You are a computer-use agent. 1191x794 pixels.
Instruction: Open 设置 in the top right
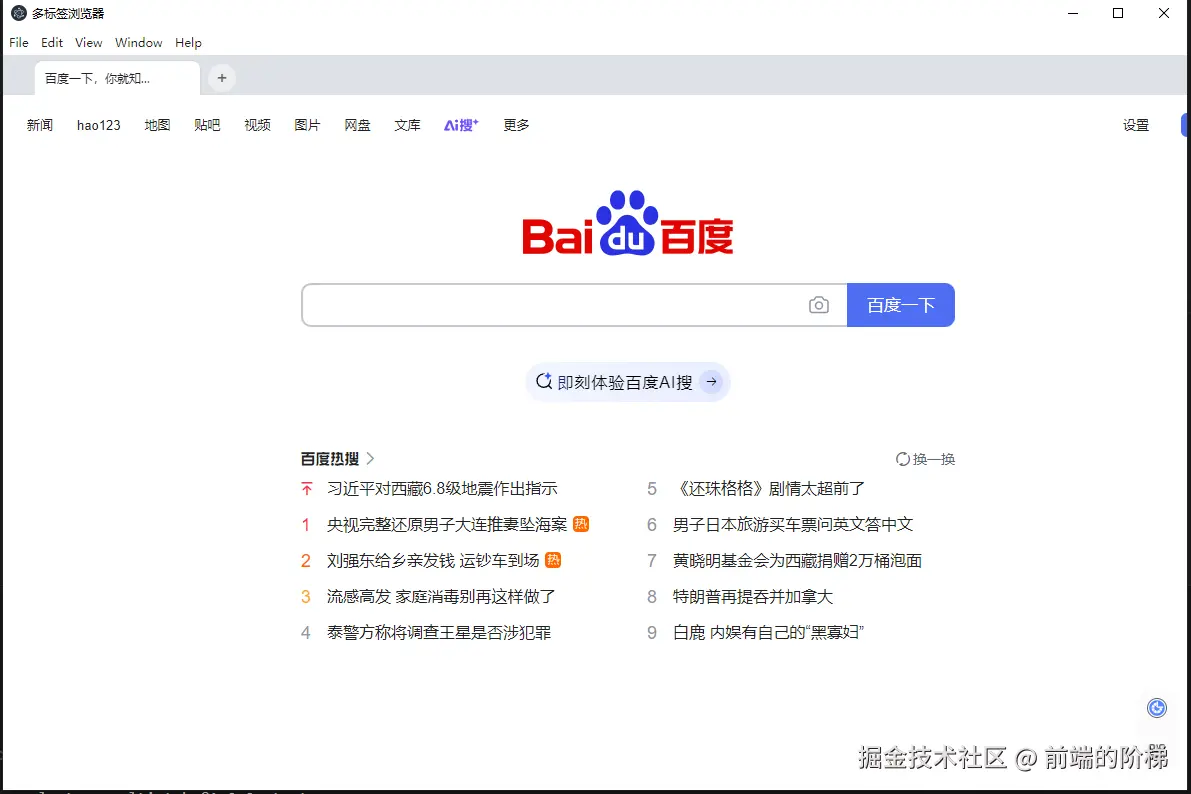point(1136,125)
